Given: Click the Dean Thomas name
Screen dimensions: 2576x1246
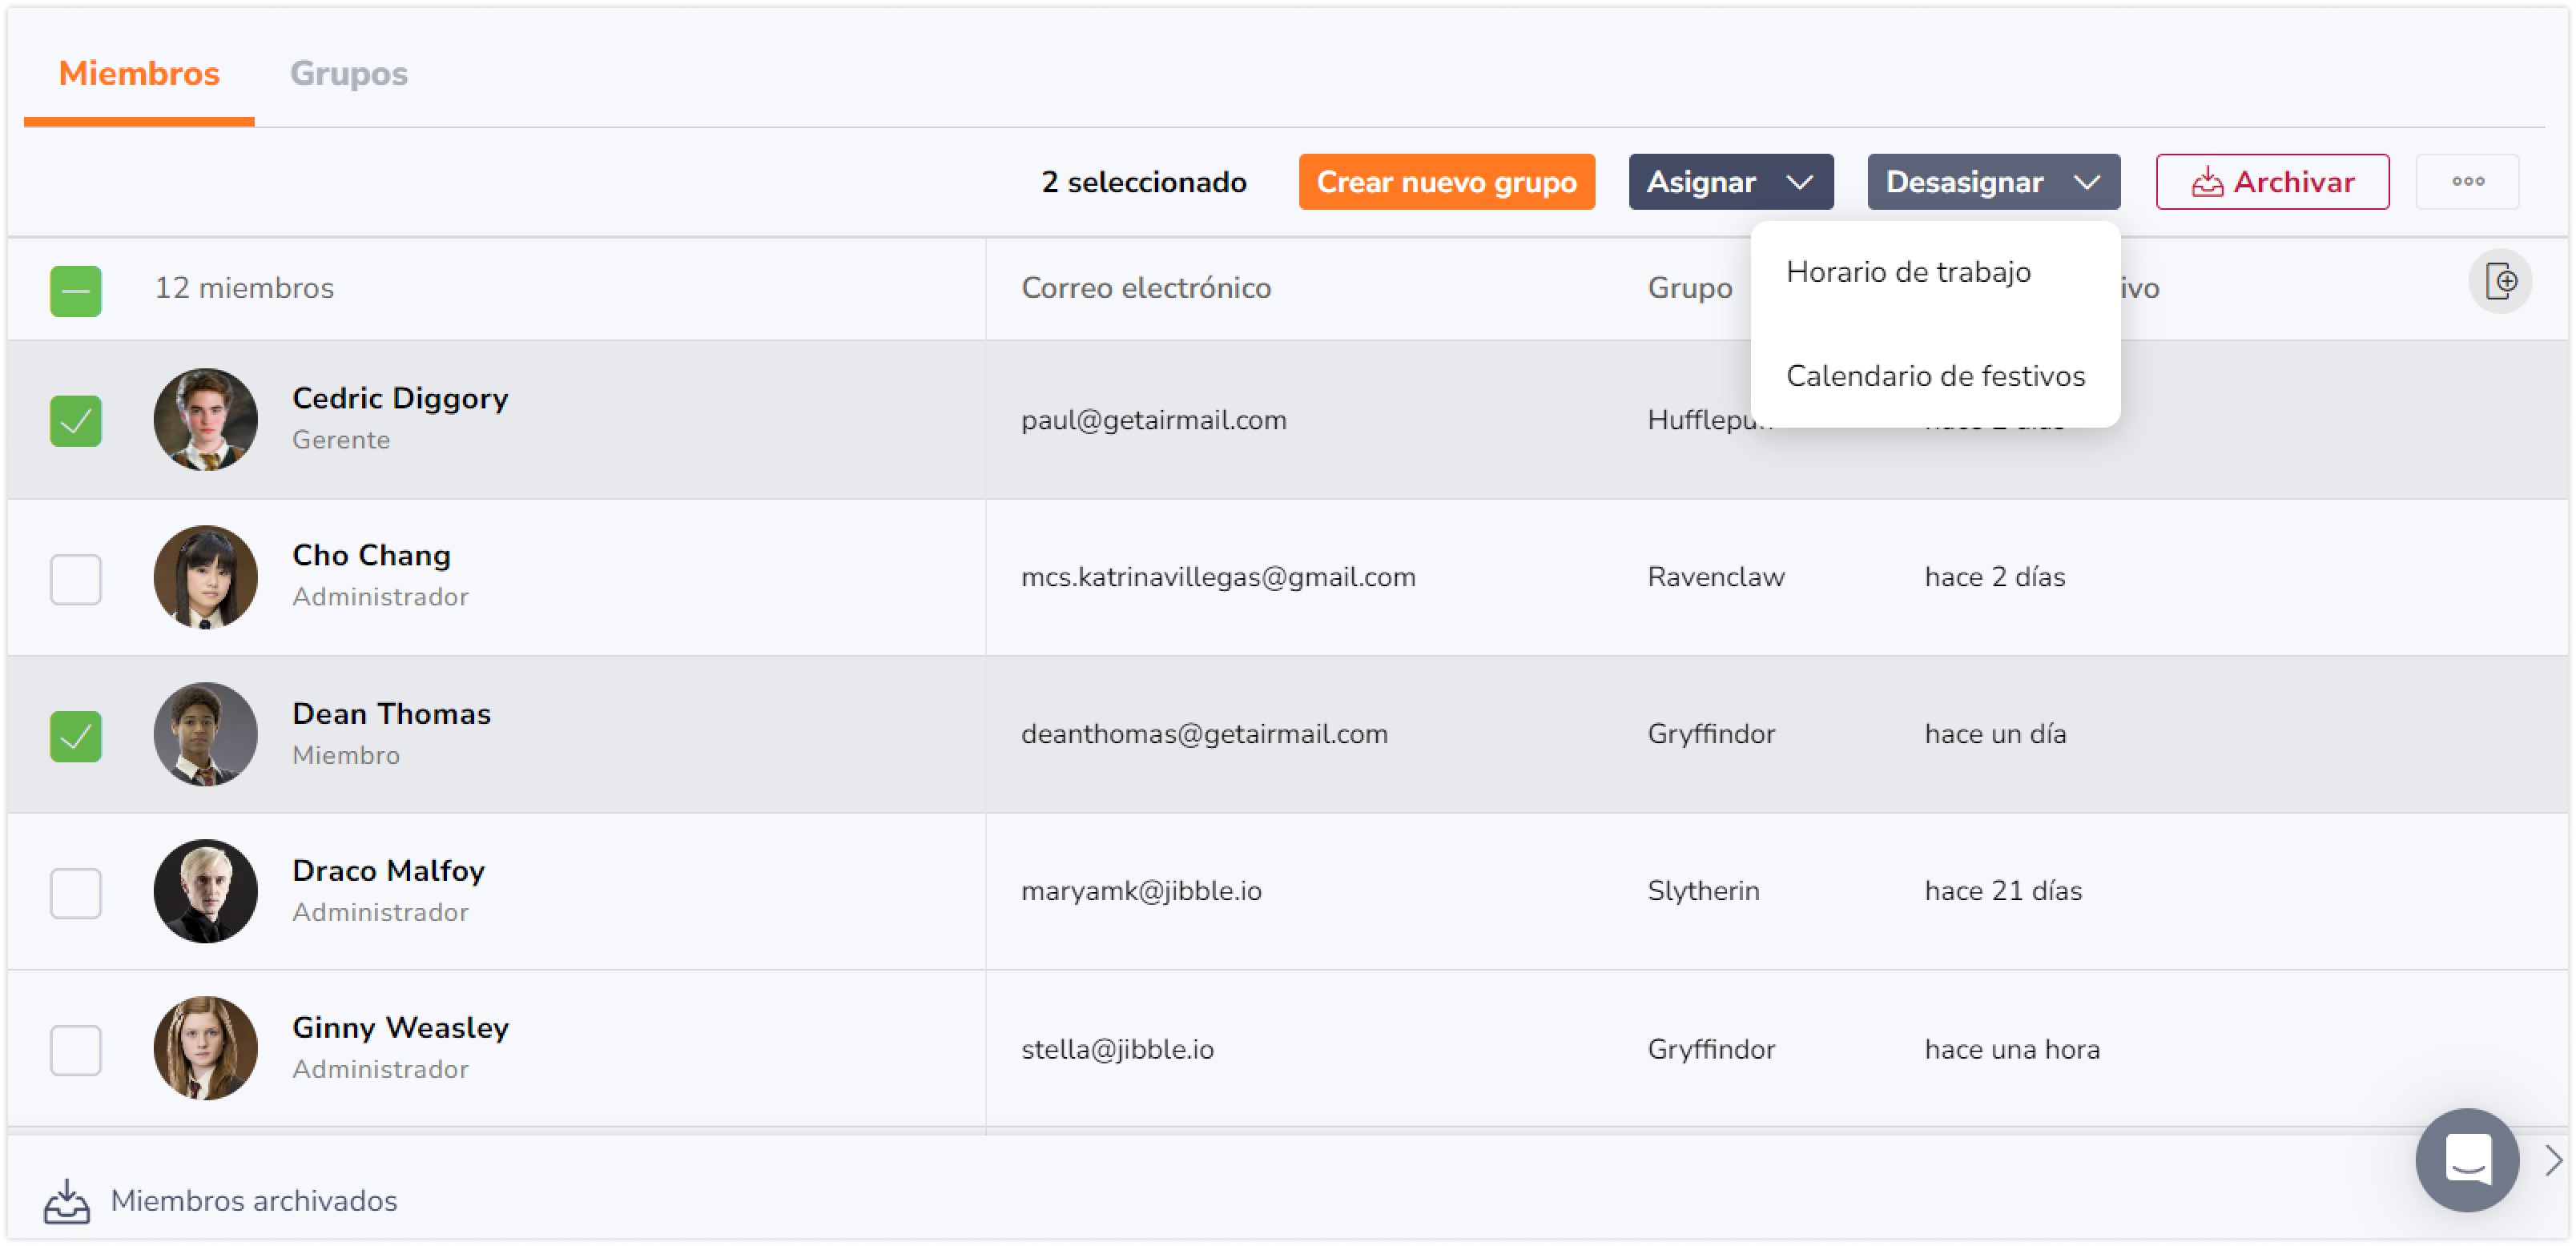Looking at the screenshot, I should (x=391, y=713).
